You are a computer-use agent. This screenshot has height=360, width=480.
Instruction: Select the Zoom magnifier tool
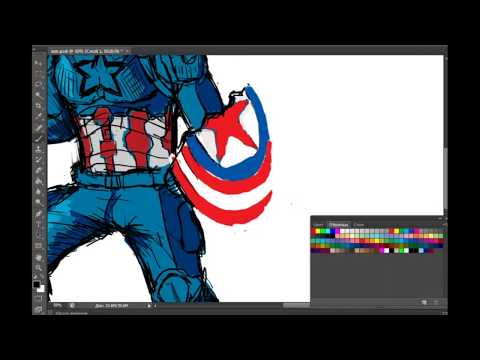pyautogui.click(x=38, y=268)
